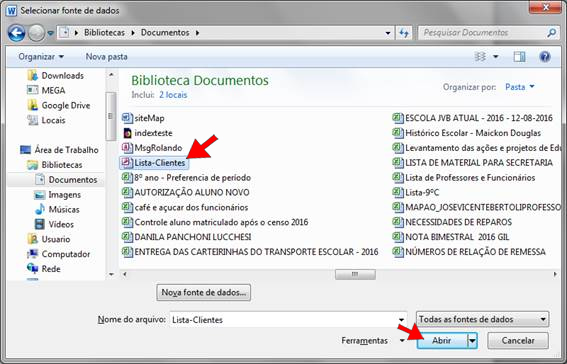567x364 pixels.
Task: Open the Todas as fontes de dados filter
Action: coord(482,319)
